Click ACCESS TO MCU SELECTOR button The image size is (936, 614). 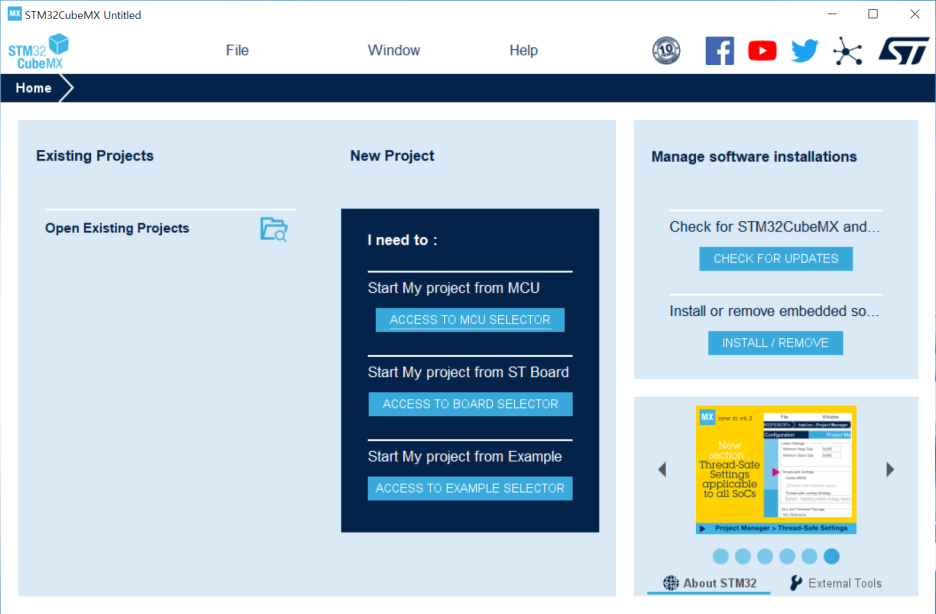tap(470, 320)
